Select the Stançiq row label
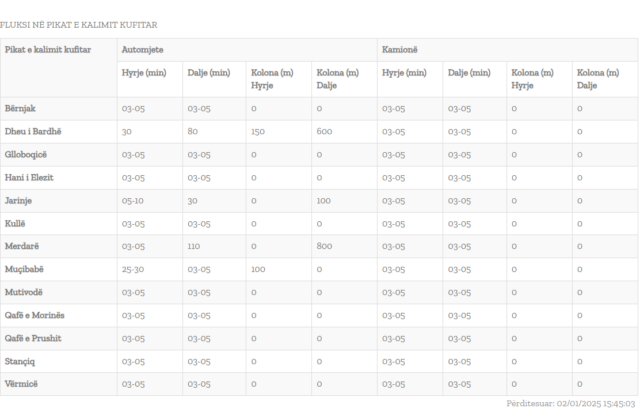Viewport: 640px width, 412px height. click(x=22, y=361)
